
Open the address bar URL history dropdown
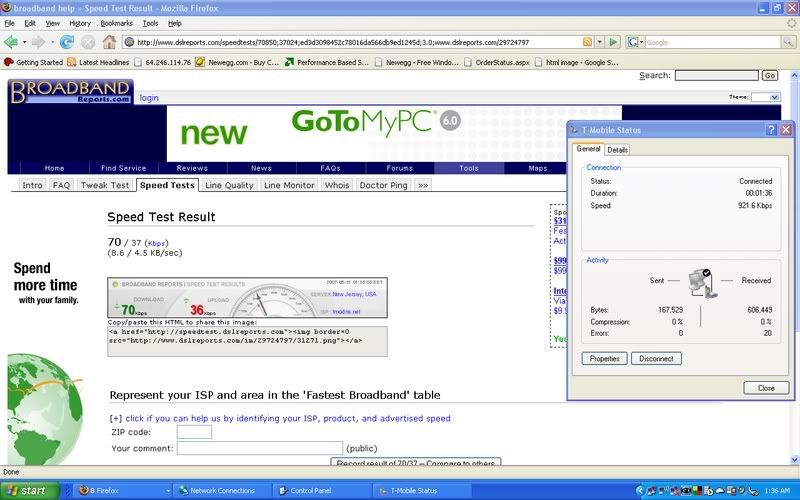point(599,42)
